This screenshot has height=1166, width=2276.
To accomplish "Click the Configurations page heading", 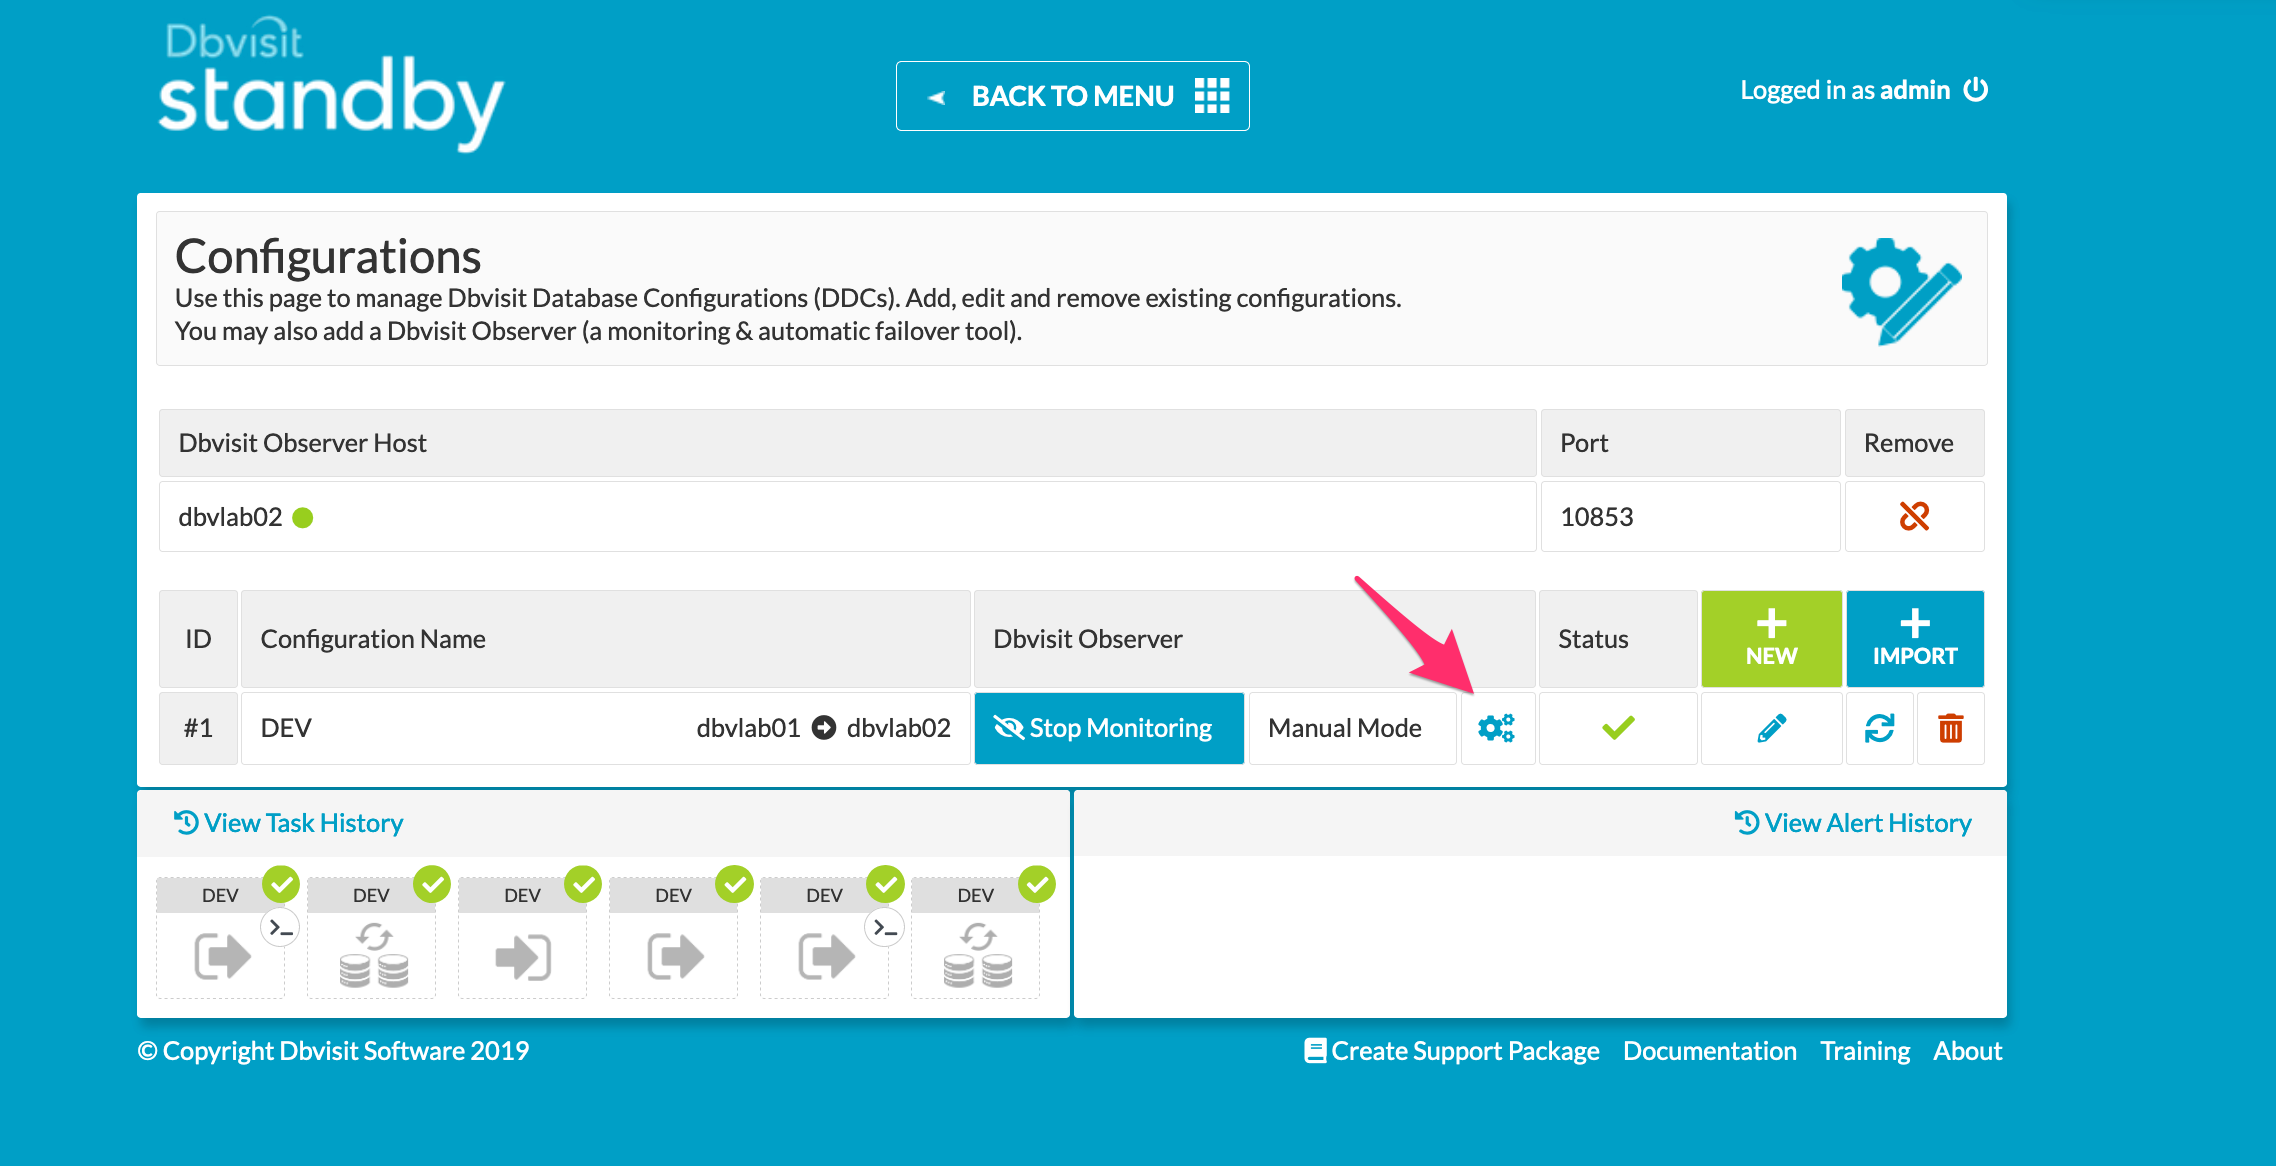I will (328, 257).
